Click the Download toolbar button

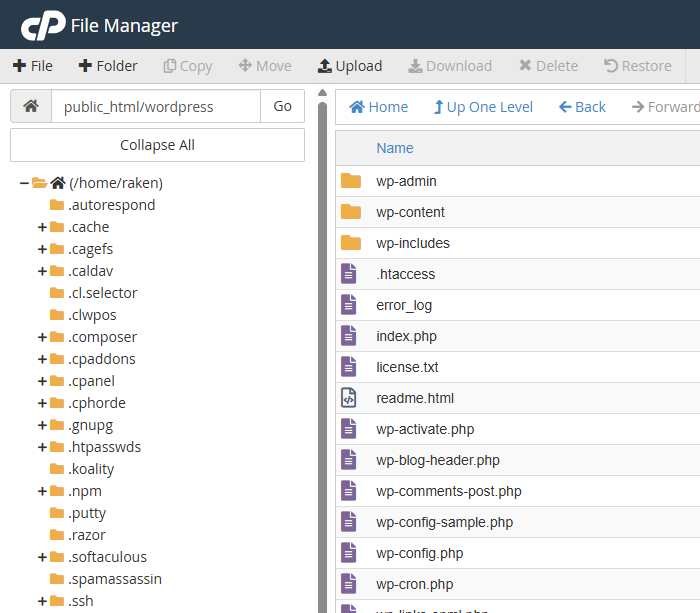tap(450, 66)
